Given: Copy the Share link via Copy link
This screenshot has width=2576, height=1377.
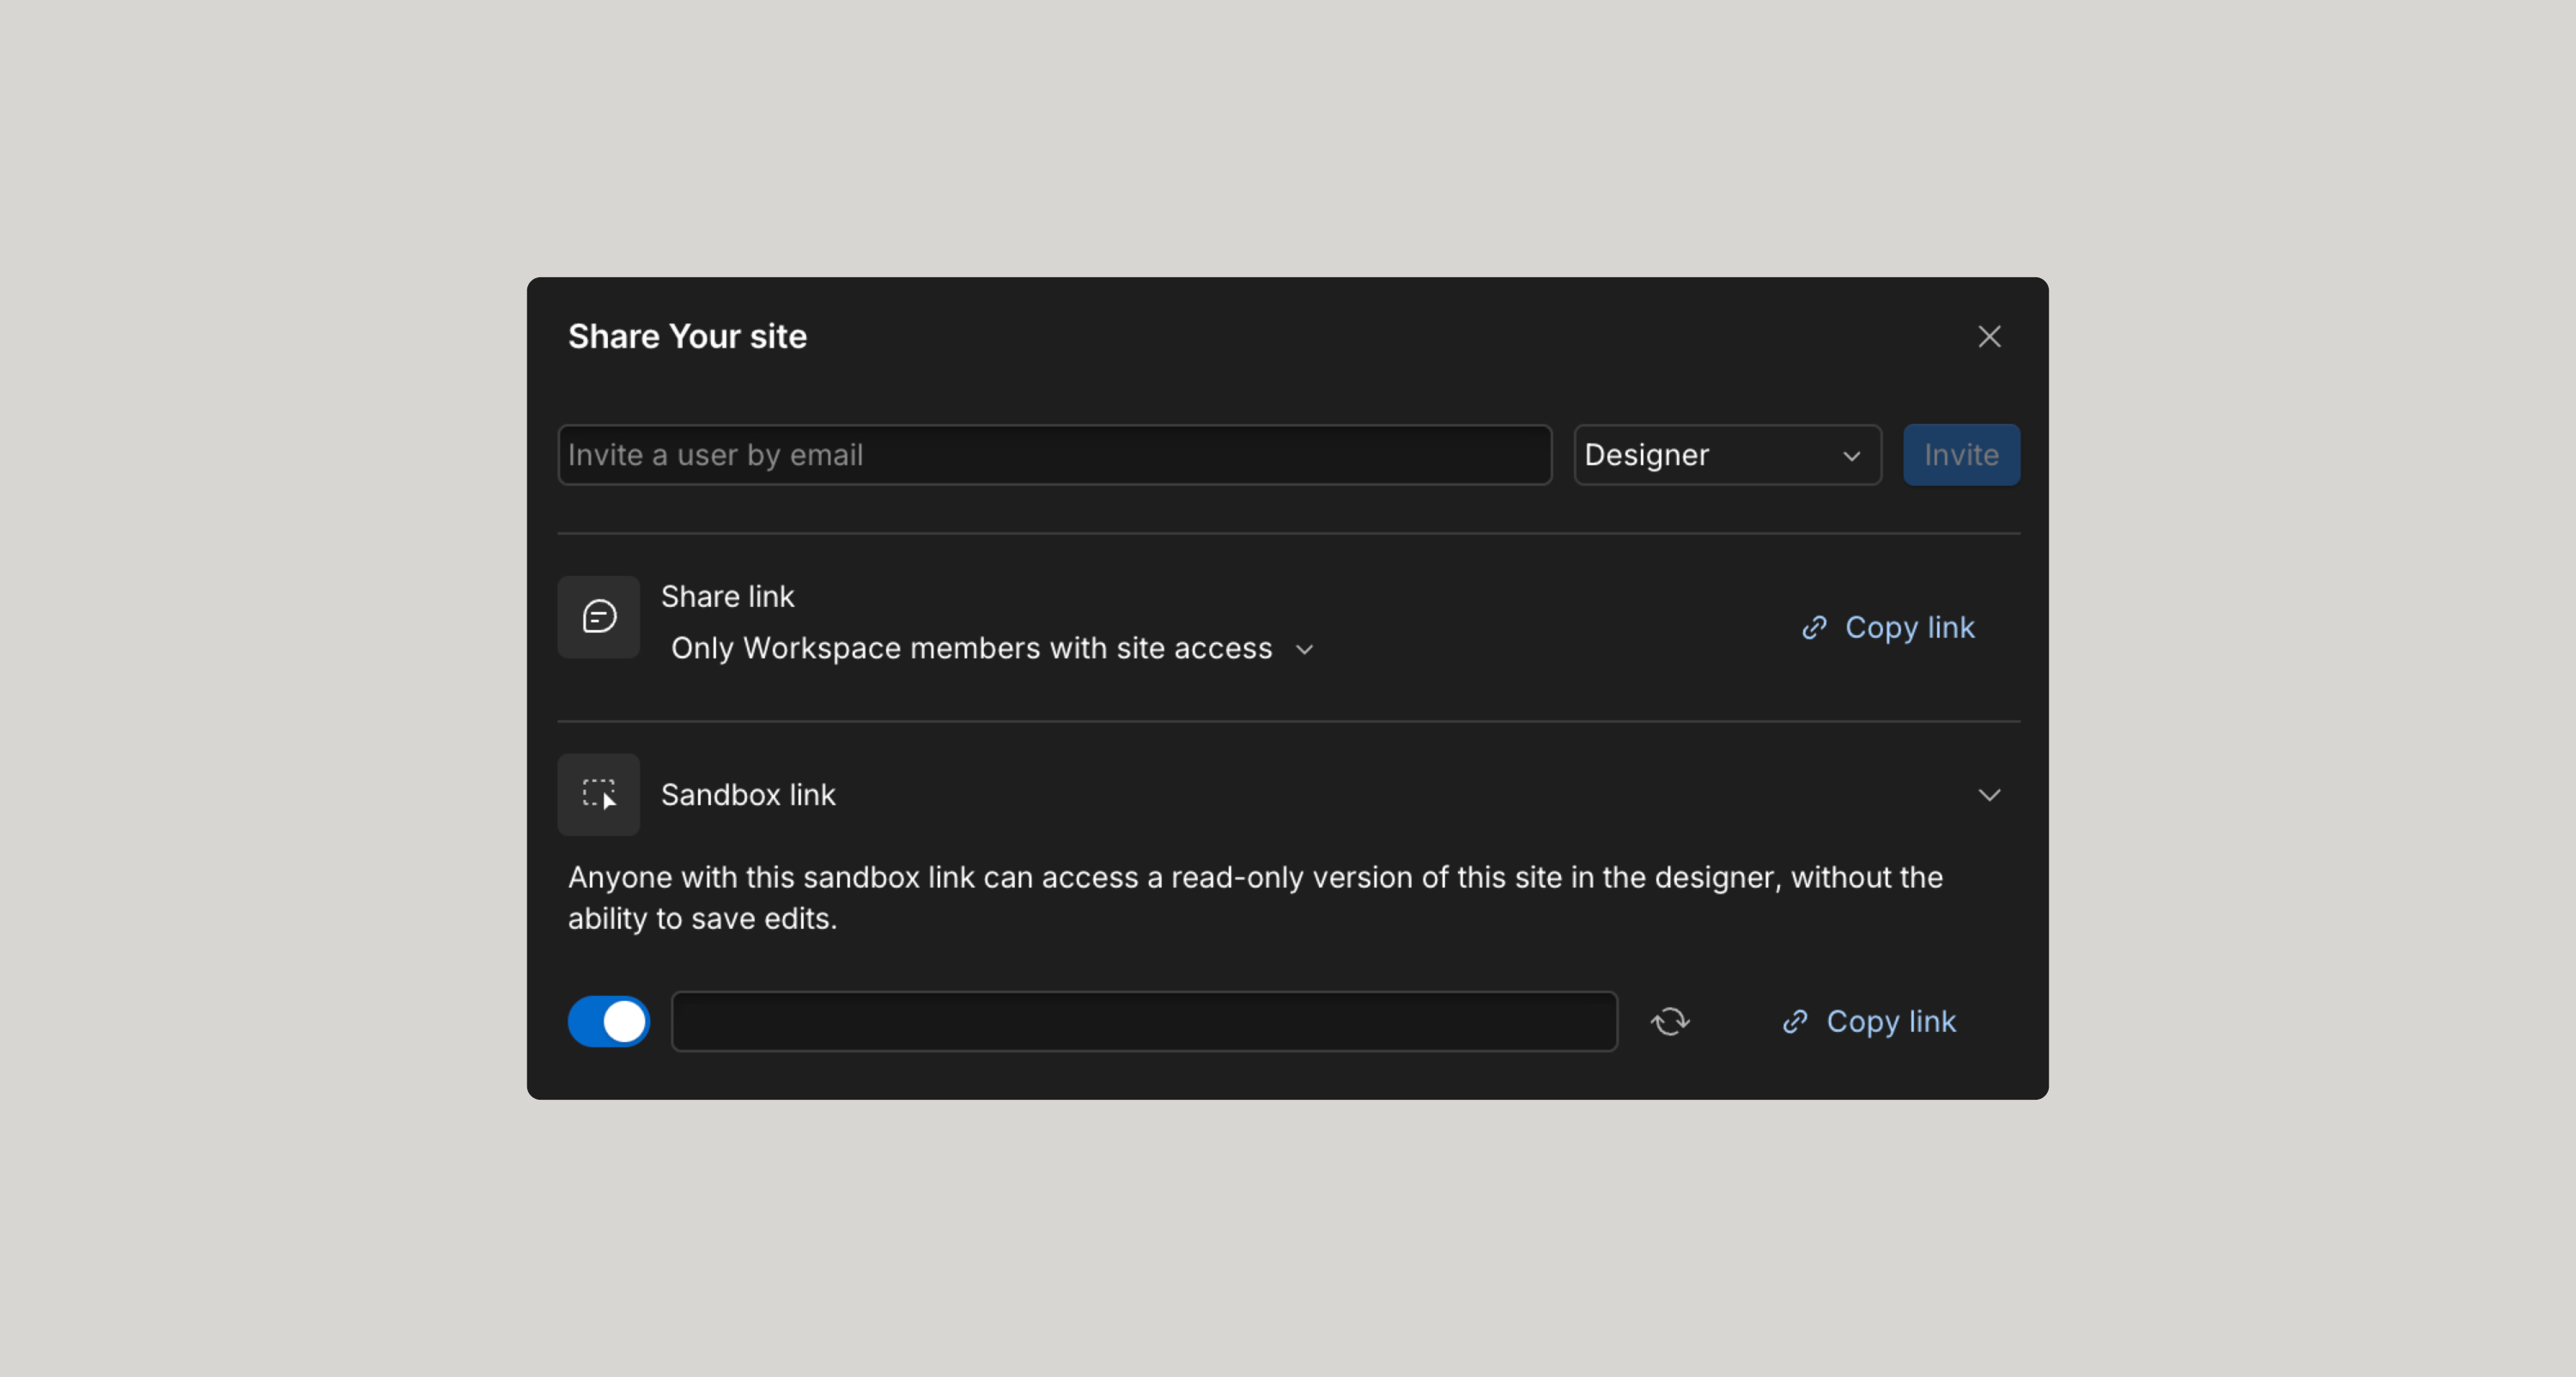Looking at the screenshot, I should [1908, 627].
